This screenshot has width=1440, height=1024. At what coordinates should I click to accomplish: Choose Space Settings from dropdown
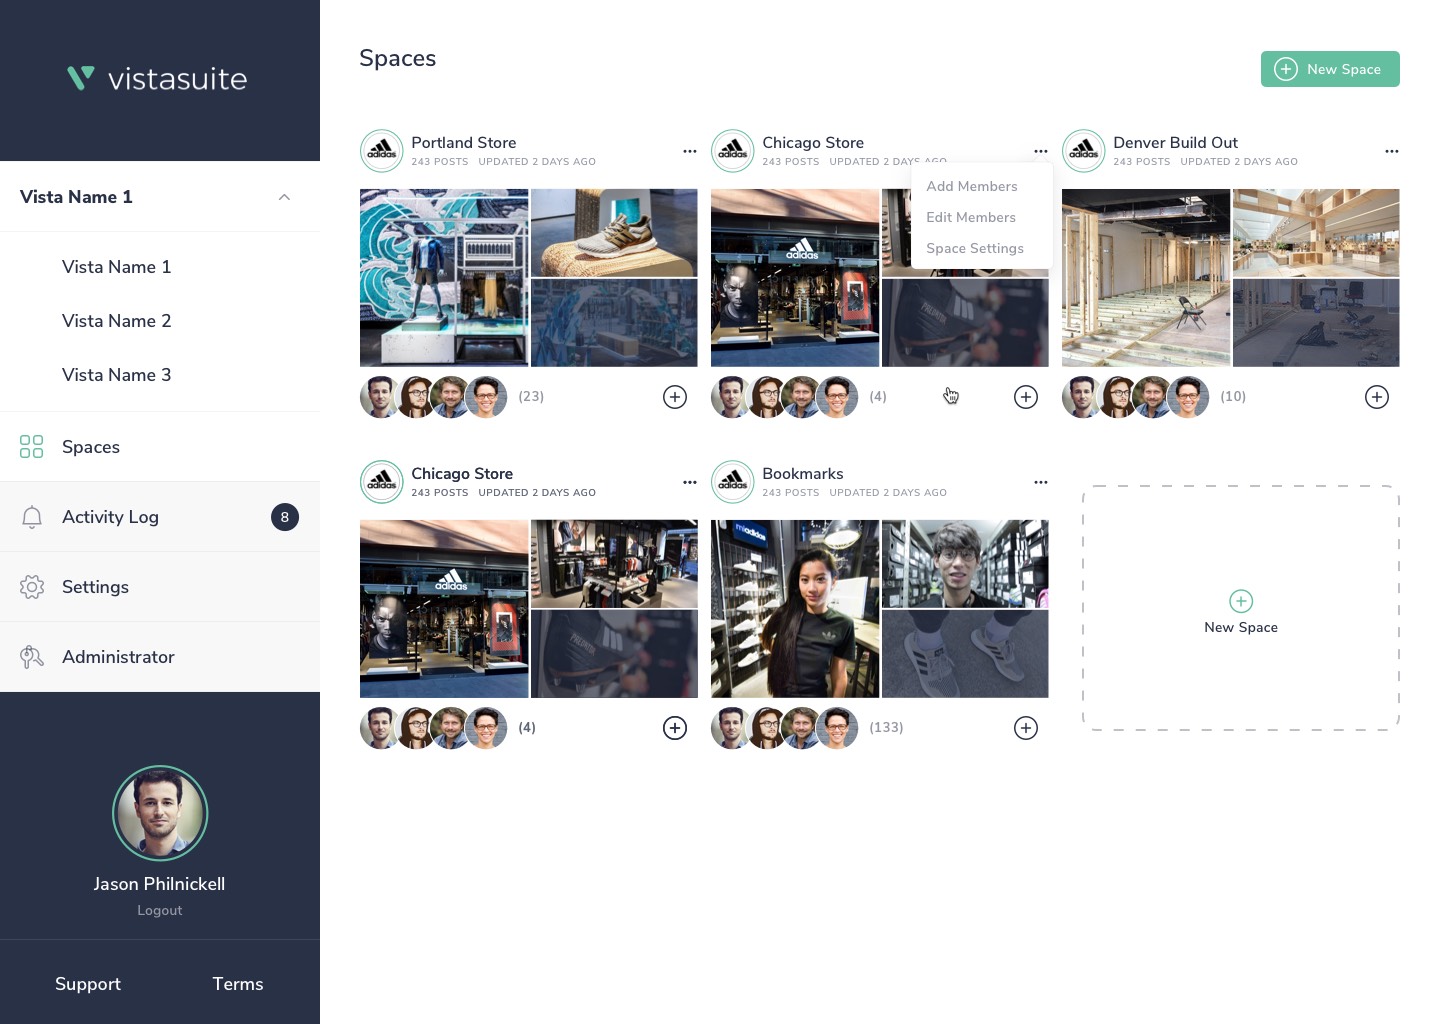pos(975,248)
